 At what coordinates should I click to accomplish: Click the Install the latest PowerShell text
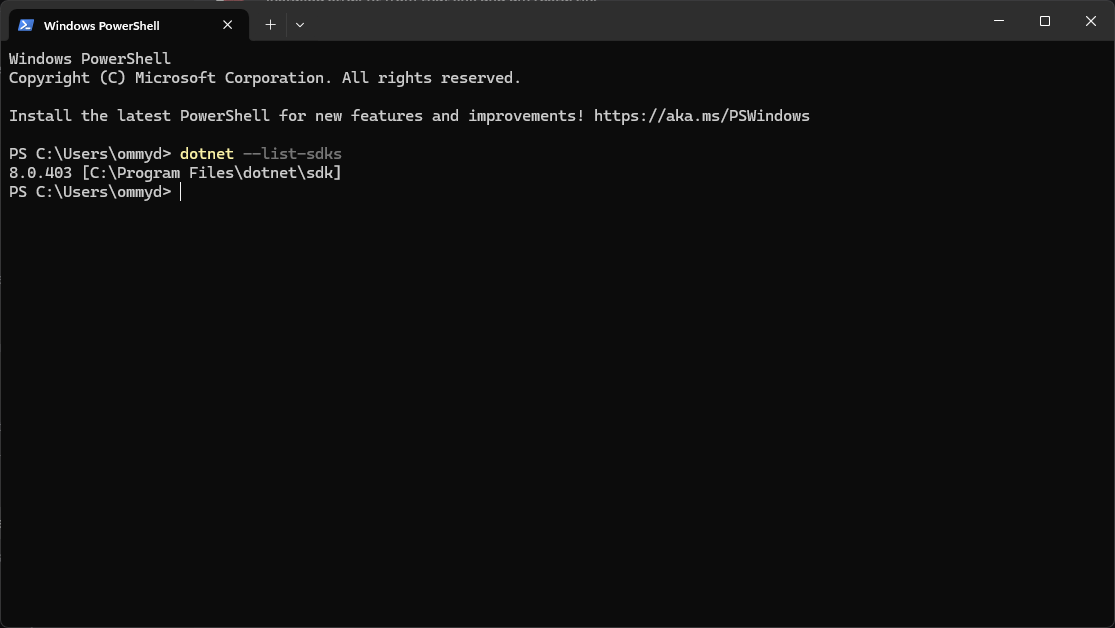point(139,116)
